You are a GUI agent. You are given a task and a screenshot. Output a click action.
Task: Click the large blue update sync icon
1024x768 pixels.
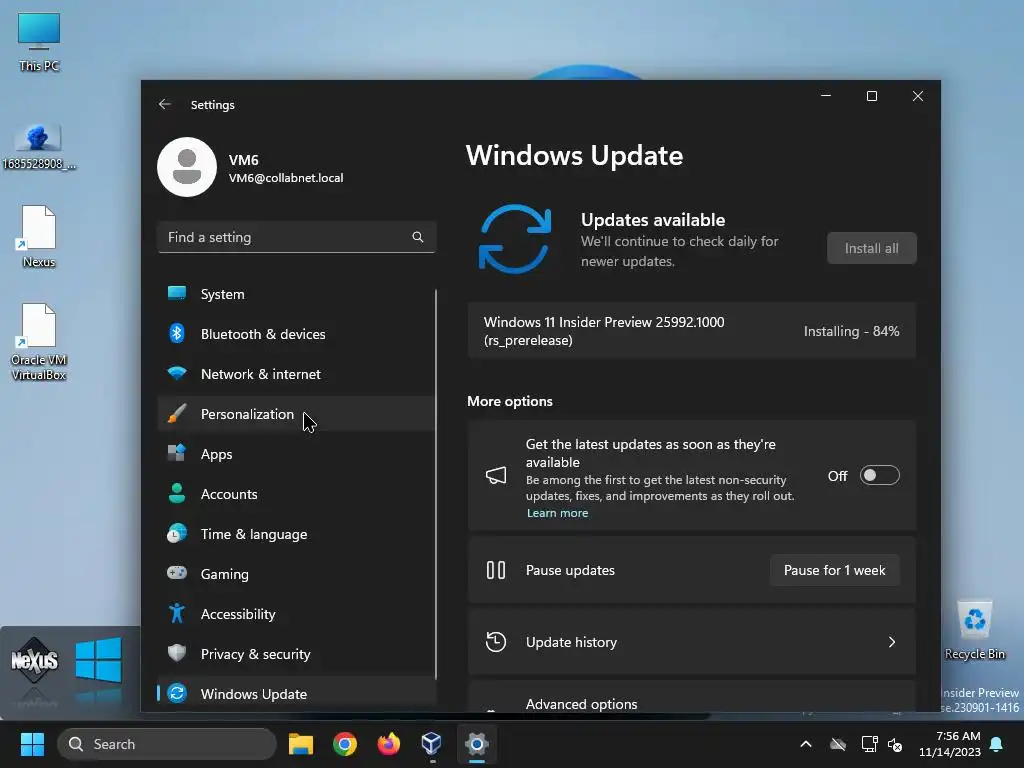pos(515,238)
